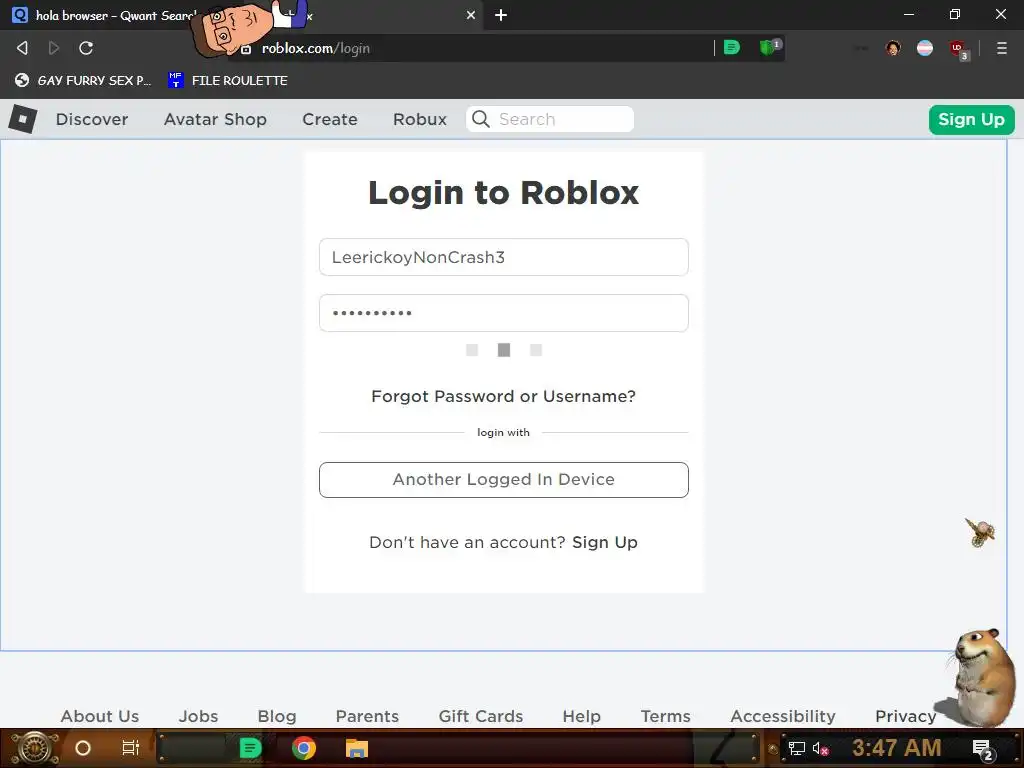The height and width of the screenshot is (768, 1024).
Task: Click the network tray icon
Action: coord(797,748)
